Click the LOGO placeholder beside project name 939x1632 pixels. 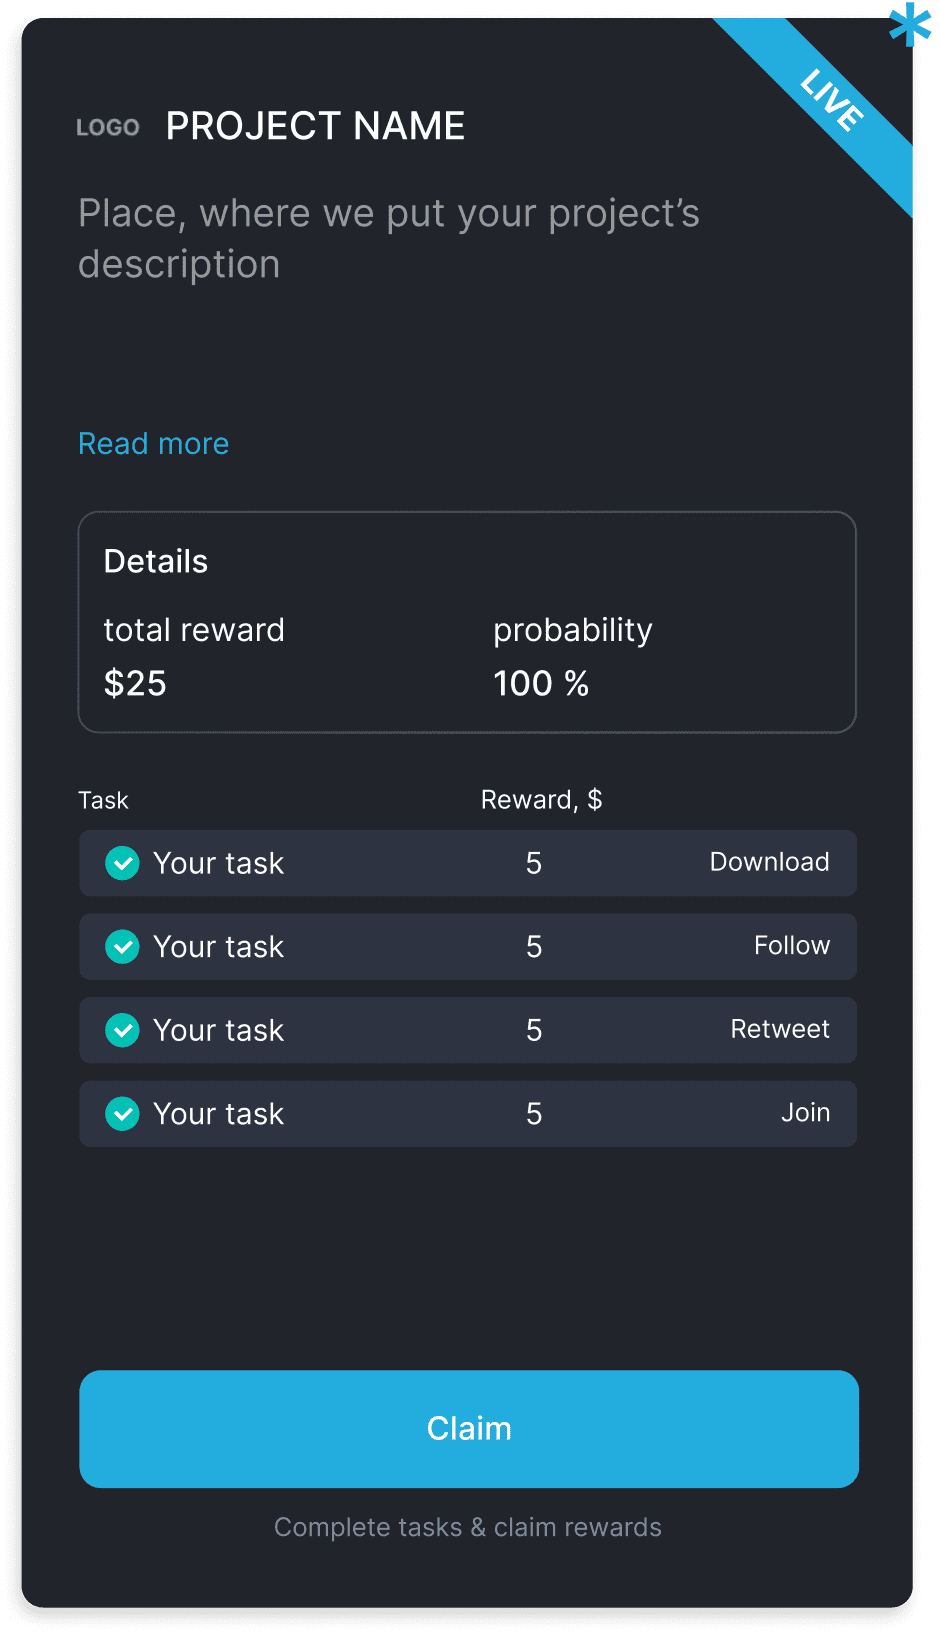108,128
